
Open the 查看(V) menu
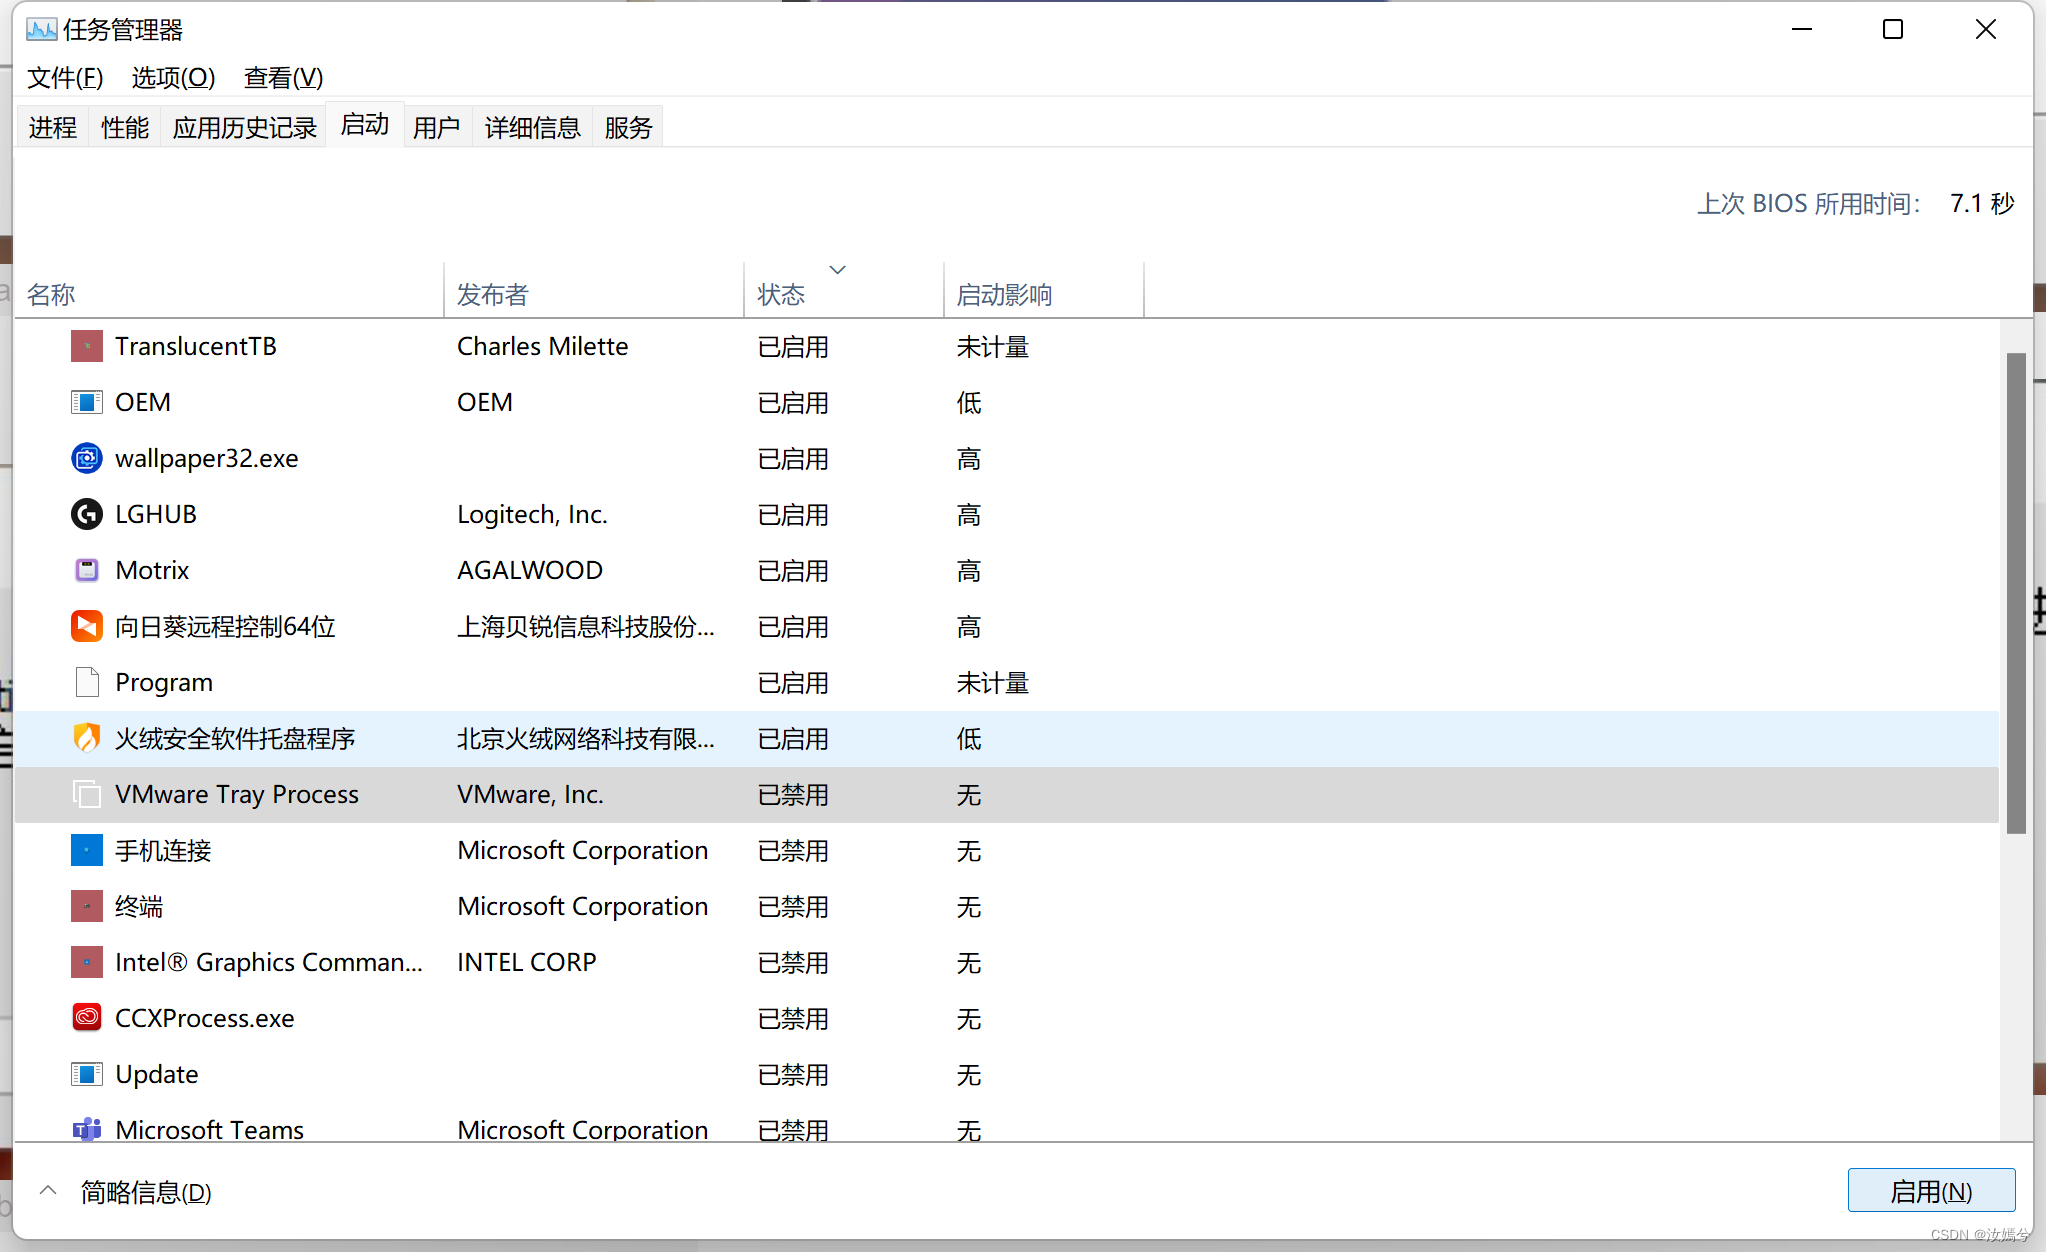tap(283, 77)
